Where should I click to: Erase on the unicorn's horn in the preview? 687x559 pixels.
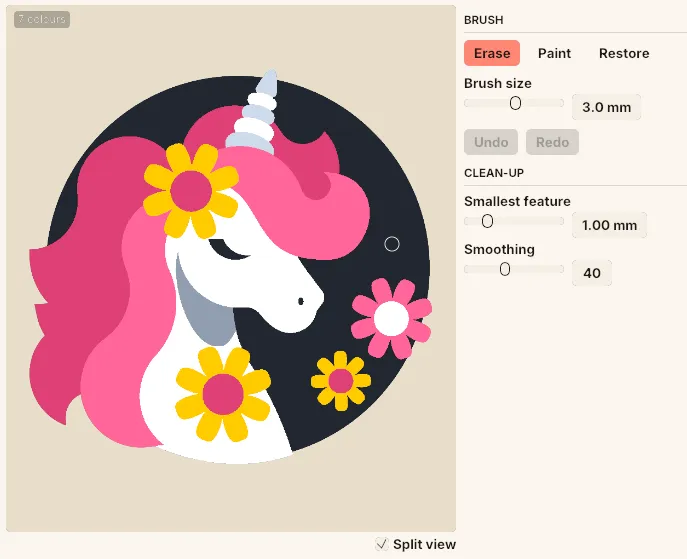(x=259, y=113)
